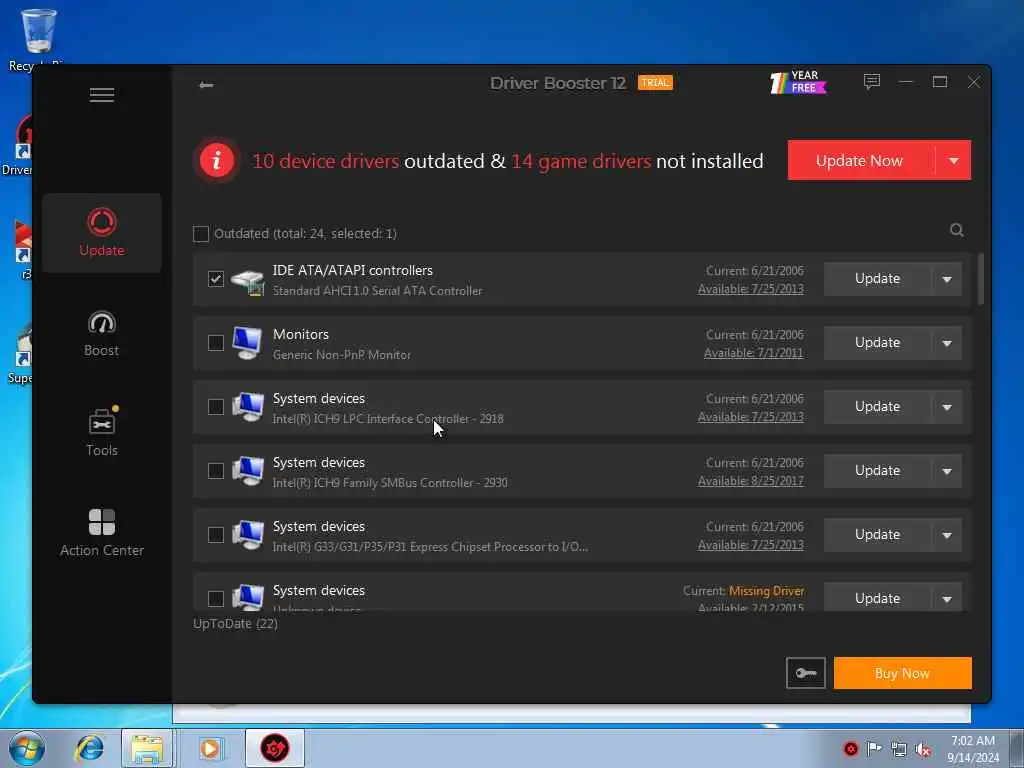Expand the ICH9 LPC Update dropdown arrow

(x=947, y=407)
